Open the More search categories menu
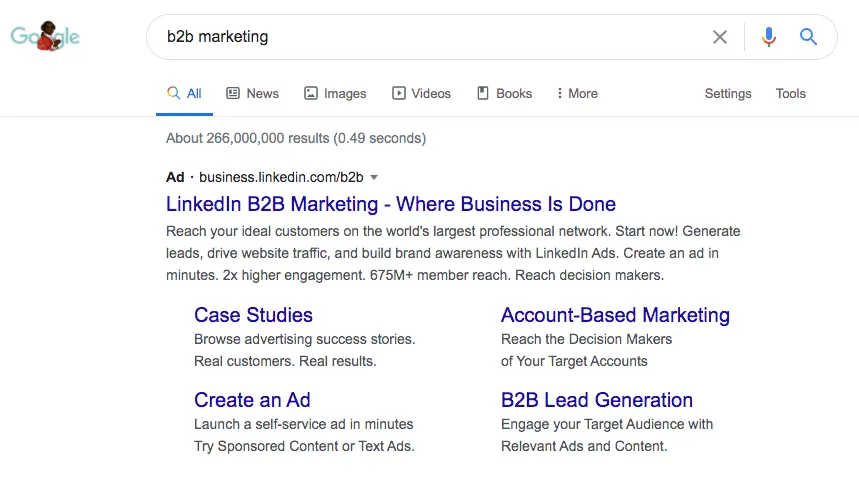Viewport: 859px width, 477px height. coord(577,93)
